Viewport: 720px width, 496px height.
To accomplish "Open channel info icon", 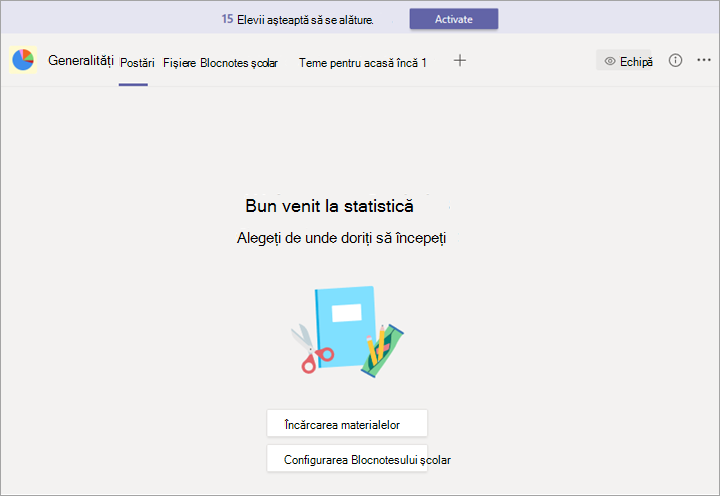I will pos(675,60).
